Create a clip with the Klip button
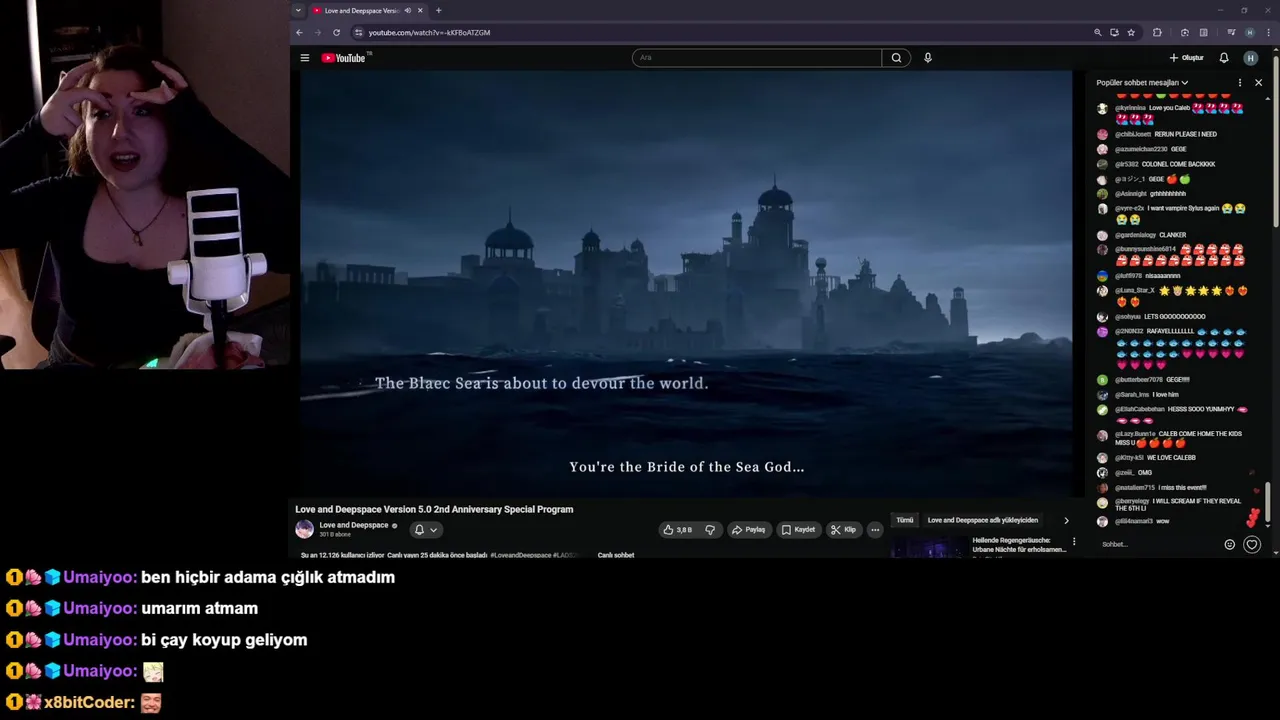Viewport: 1280px width, 720px height. tap(843, 530)
